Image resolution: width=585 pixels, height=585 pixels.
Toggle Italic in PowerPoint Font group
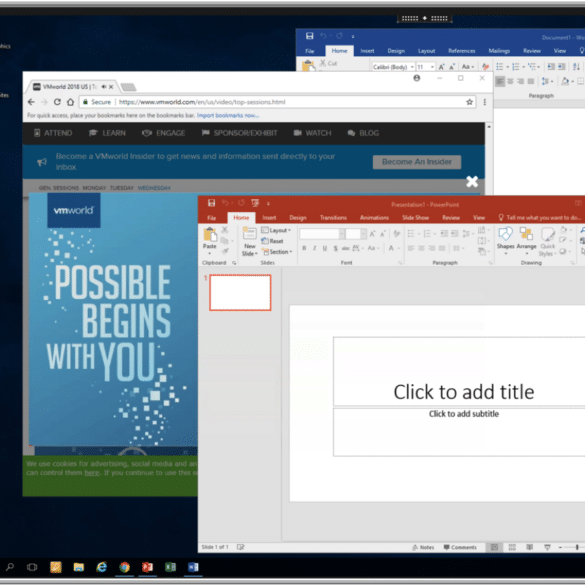pyautogui.click(x=315, y=248)
